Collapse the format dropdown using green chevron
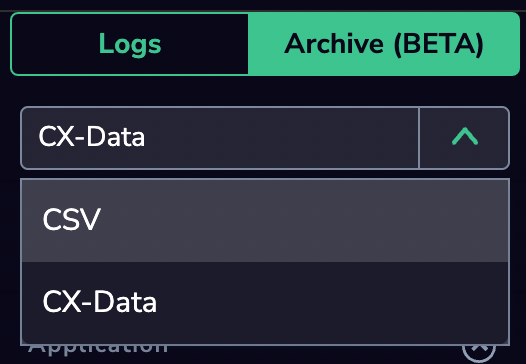Viewport: 526px width, 364px height. [x=465, y=138]
